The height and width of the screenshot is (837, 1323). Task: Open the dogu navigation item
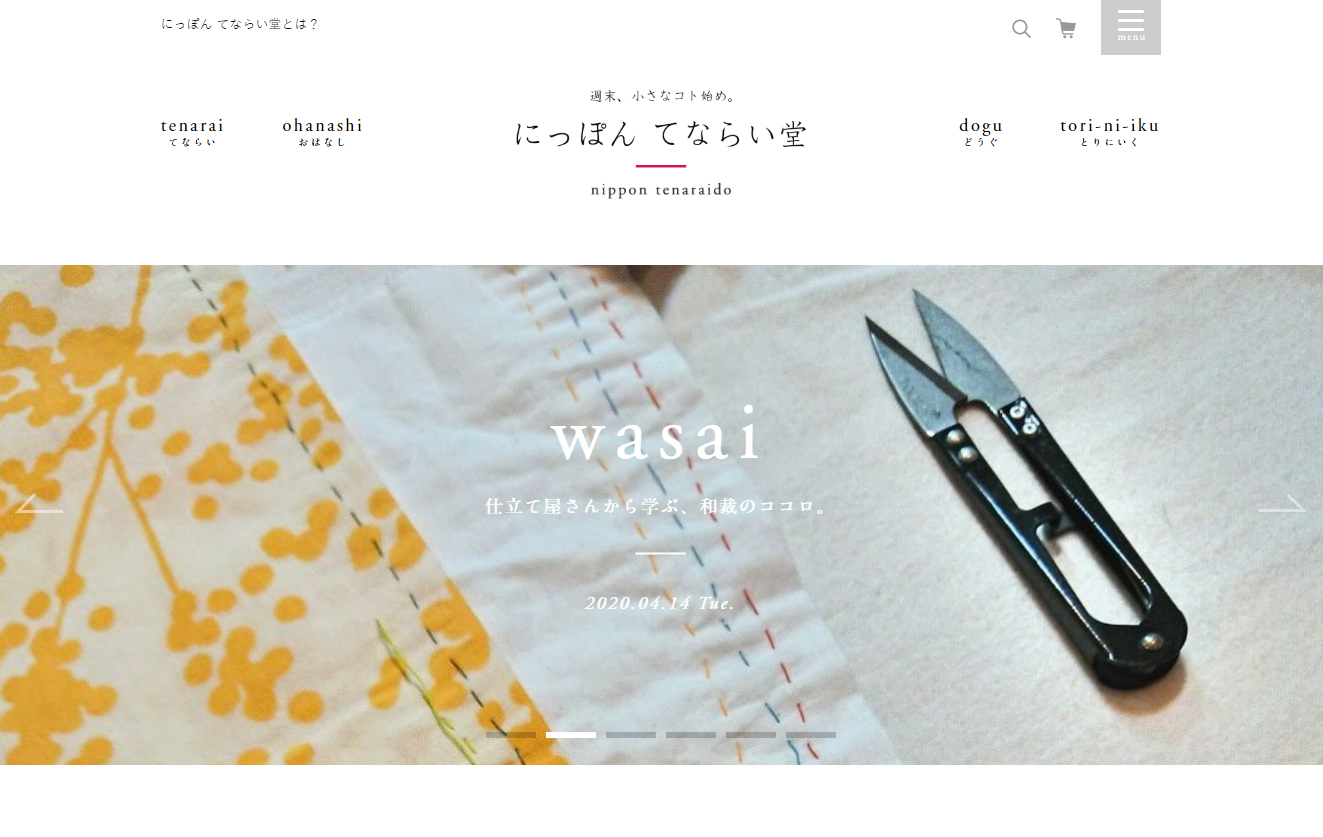(981, 132)
